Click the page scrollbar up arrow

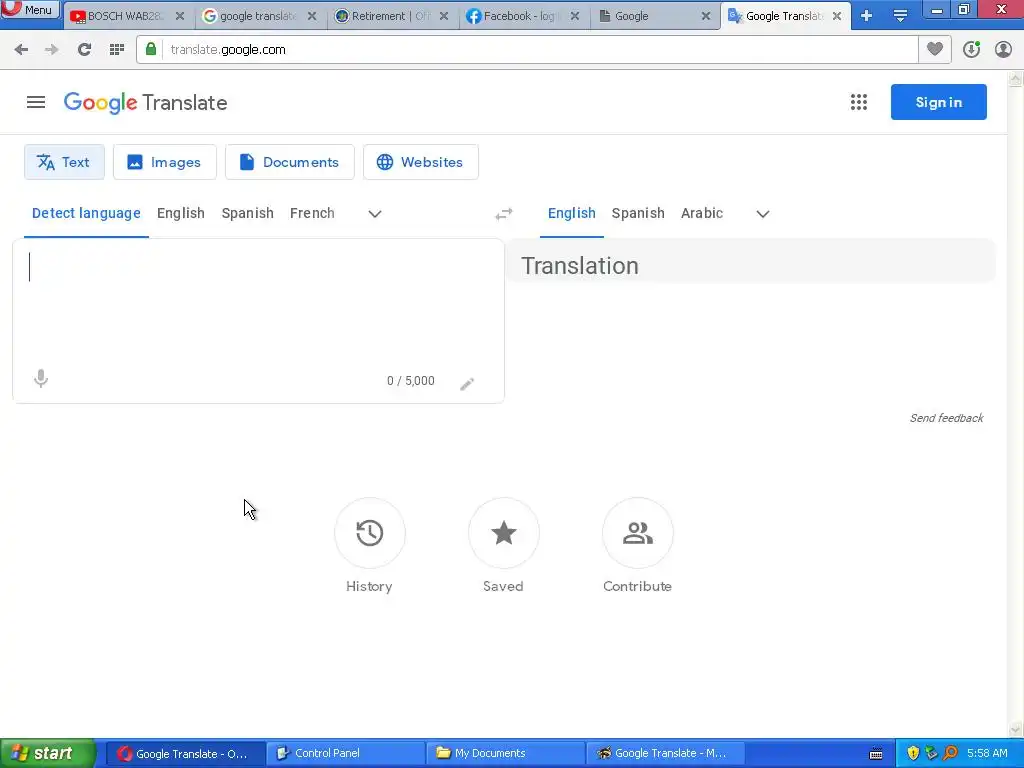[x=1016, y=79]
